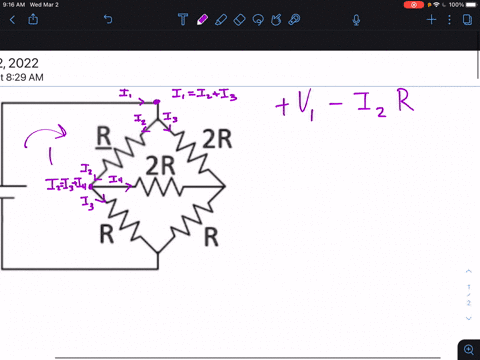This screenshot has height=360, width=480.
Task: Go to previous page using up chevron
Action: tap(468, 271)
